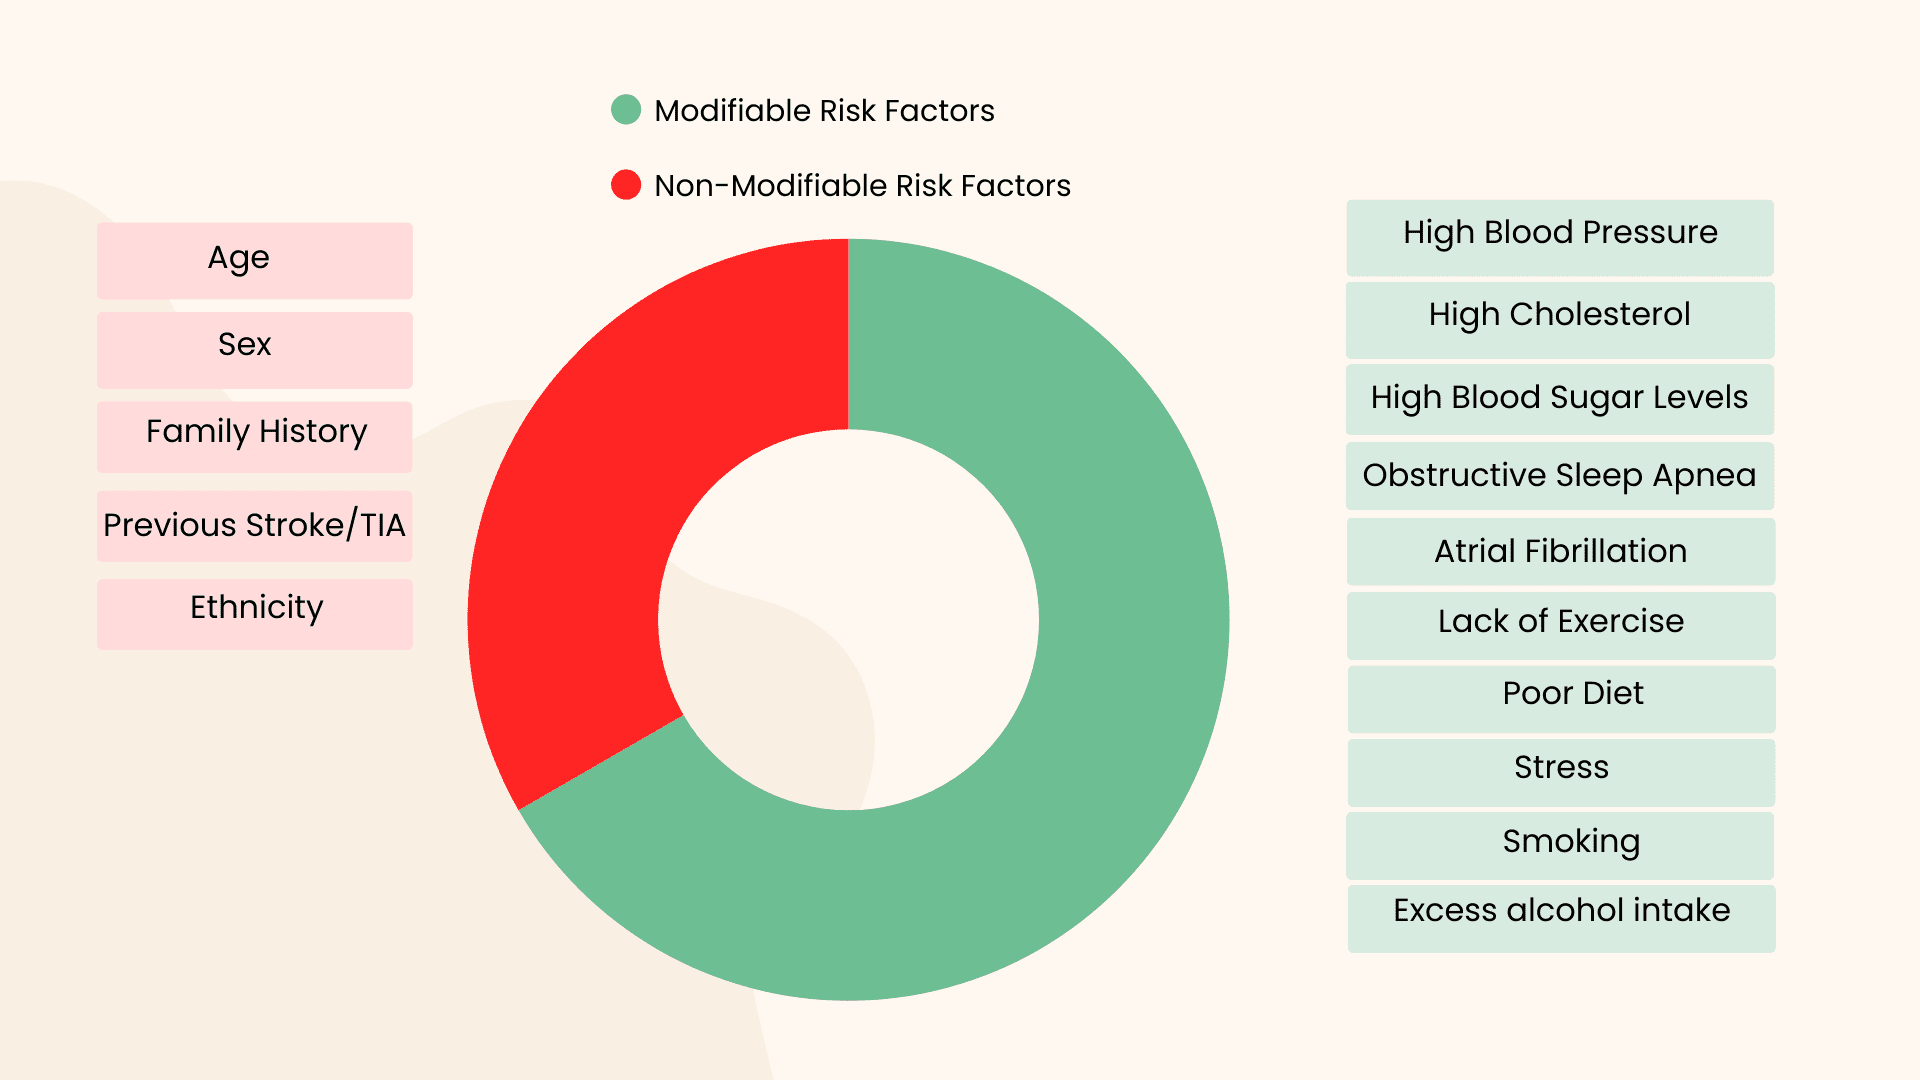
Task: Click the Atrial Fibrillation box
Action: coord(1560,551)
